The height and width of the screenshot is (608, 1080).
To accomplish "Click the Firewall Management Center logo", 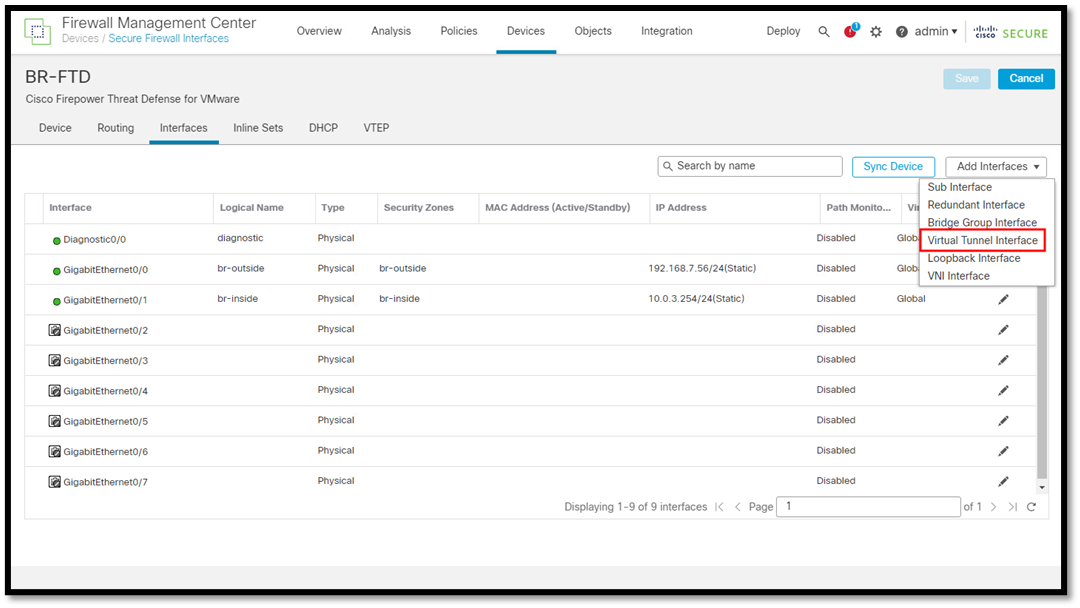I will 37,31.
